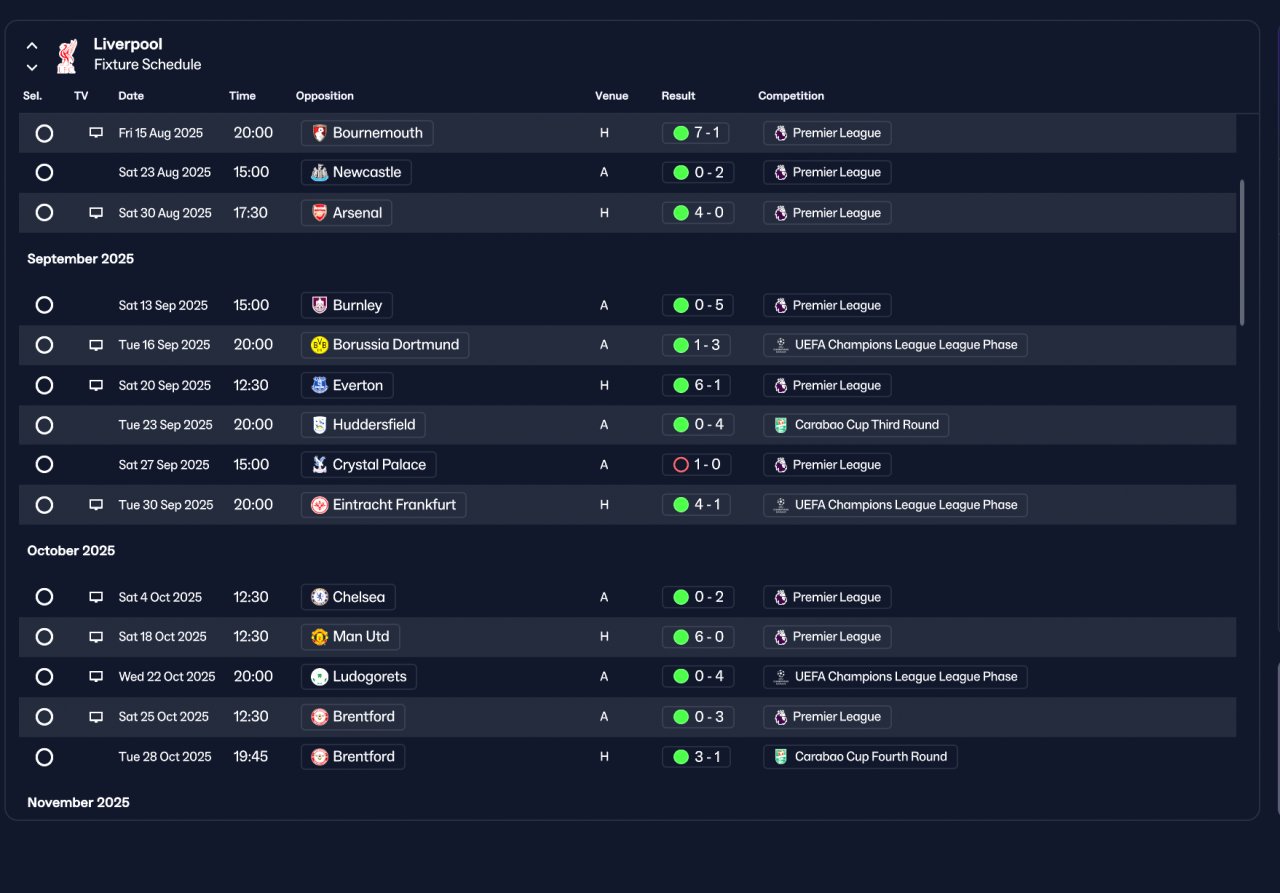Screen dimensions: 1280x893
Task: Open the Newcastle opposition button
Action: [356, 172]
